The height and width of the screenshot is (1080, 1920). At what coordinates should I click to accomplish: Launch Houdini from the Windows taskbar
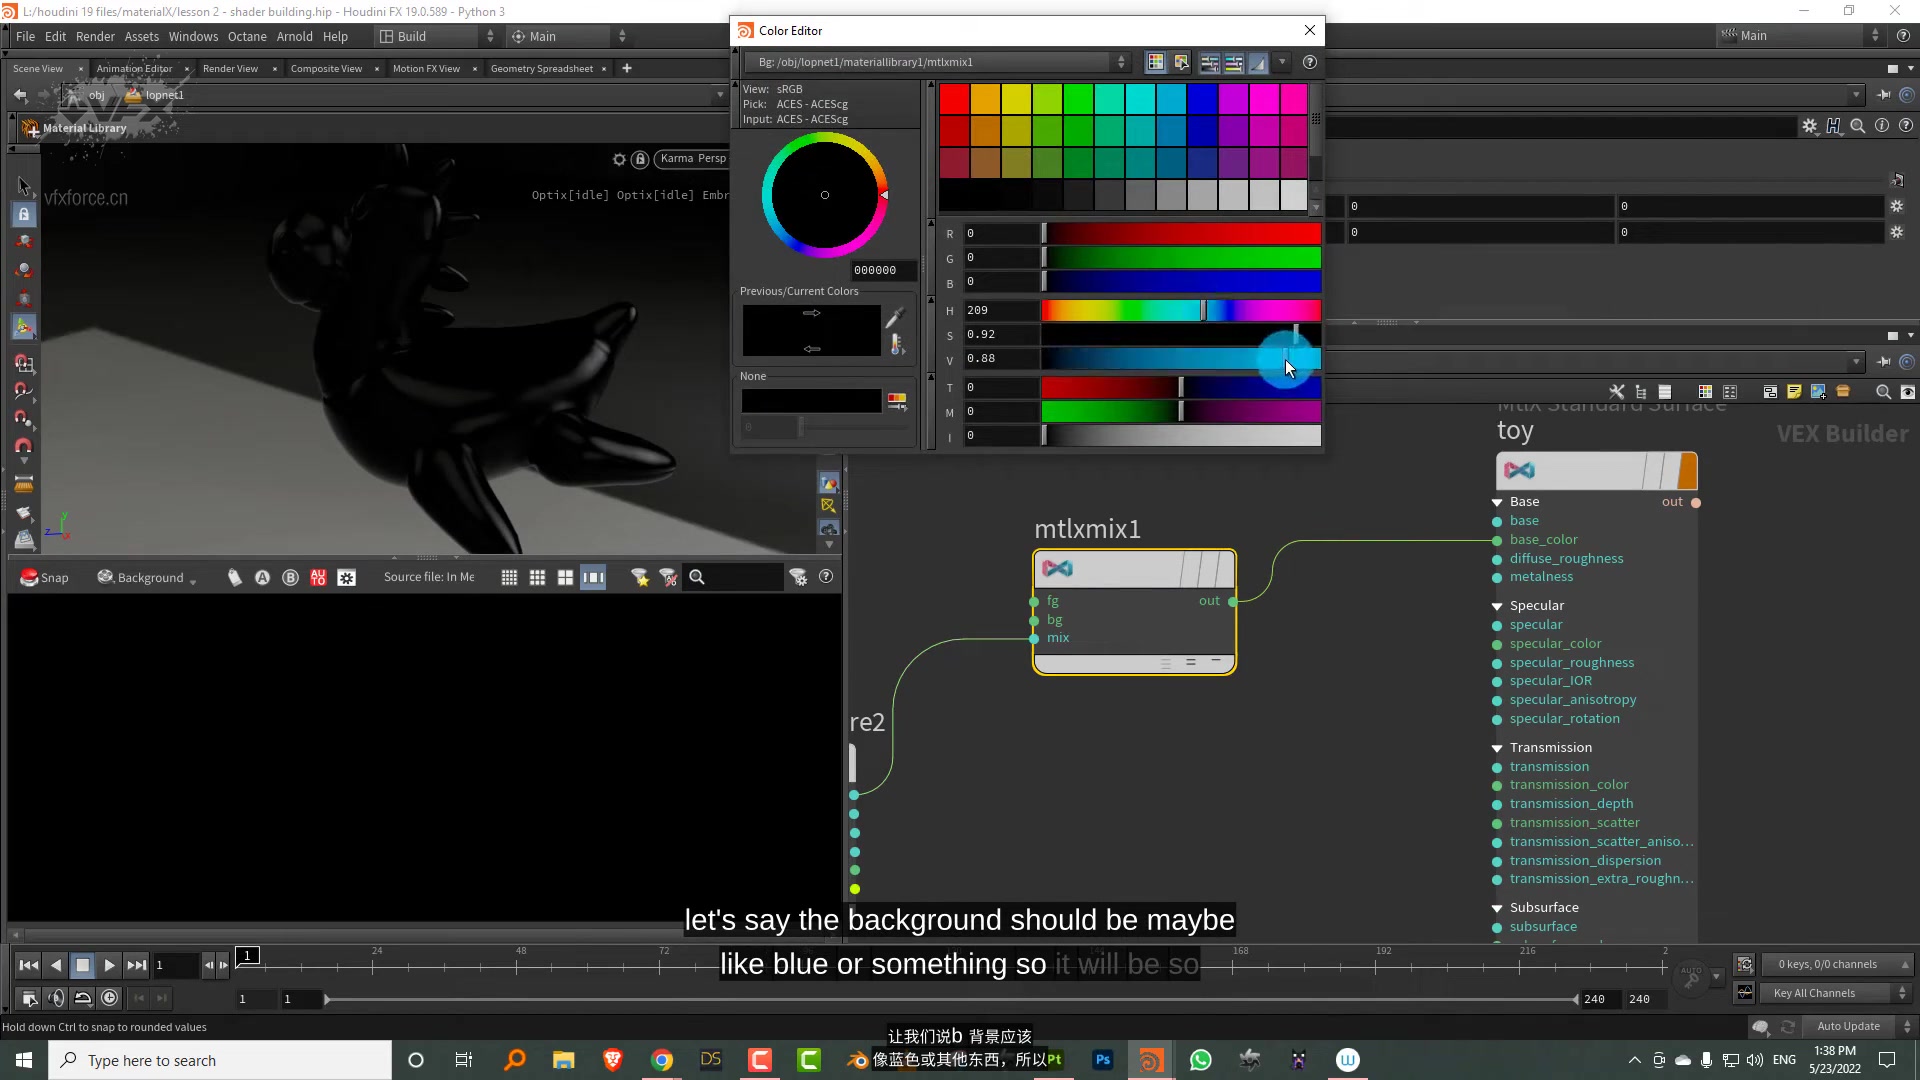click(x=1151, y=1060)
